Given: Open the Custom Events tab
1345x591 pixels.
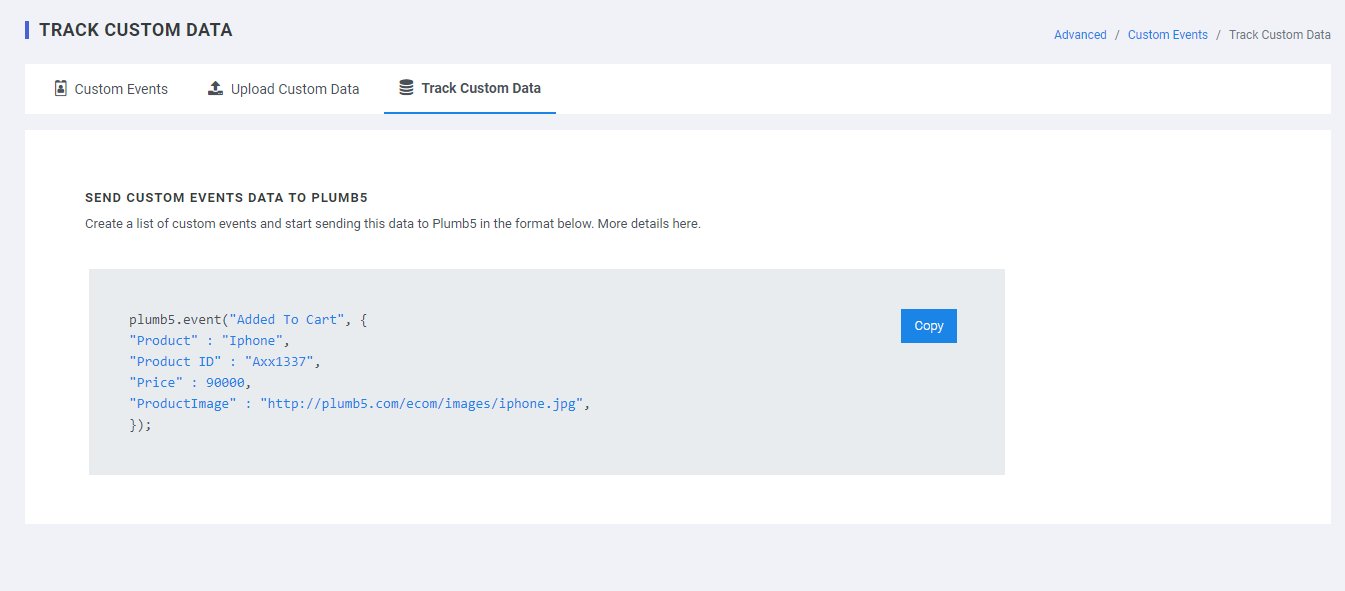Looking at the screenshot, I should point(121,89).
